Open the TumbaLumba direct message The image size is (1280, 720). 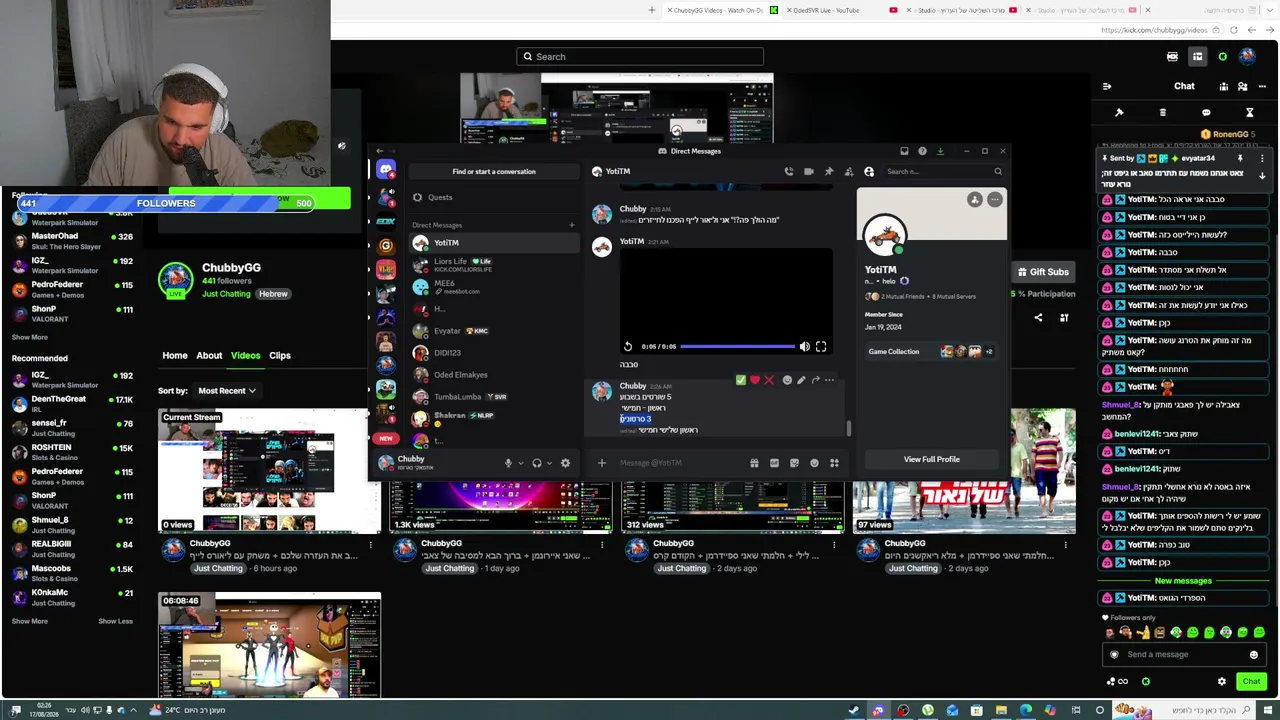pyautogui.click(x=494, y=397)
